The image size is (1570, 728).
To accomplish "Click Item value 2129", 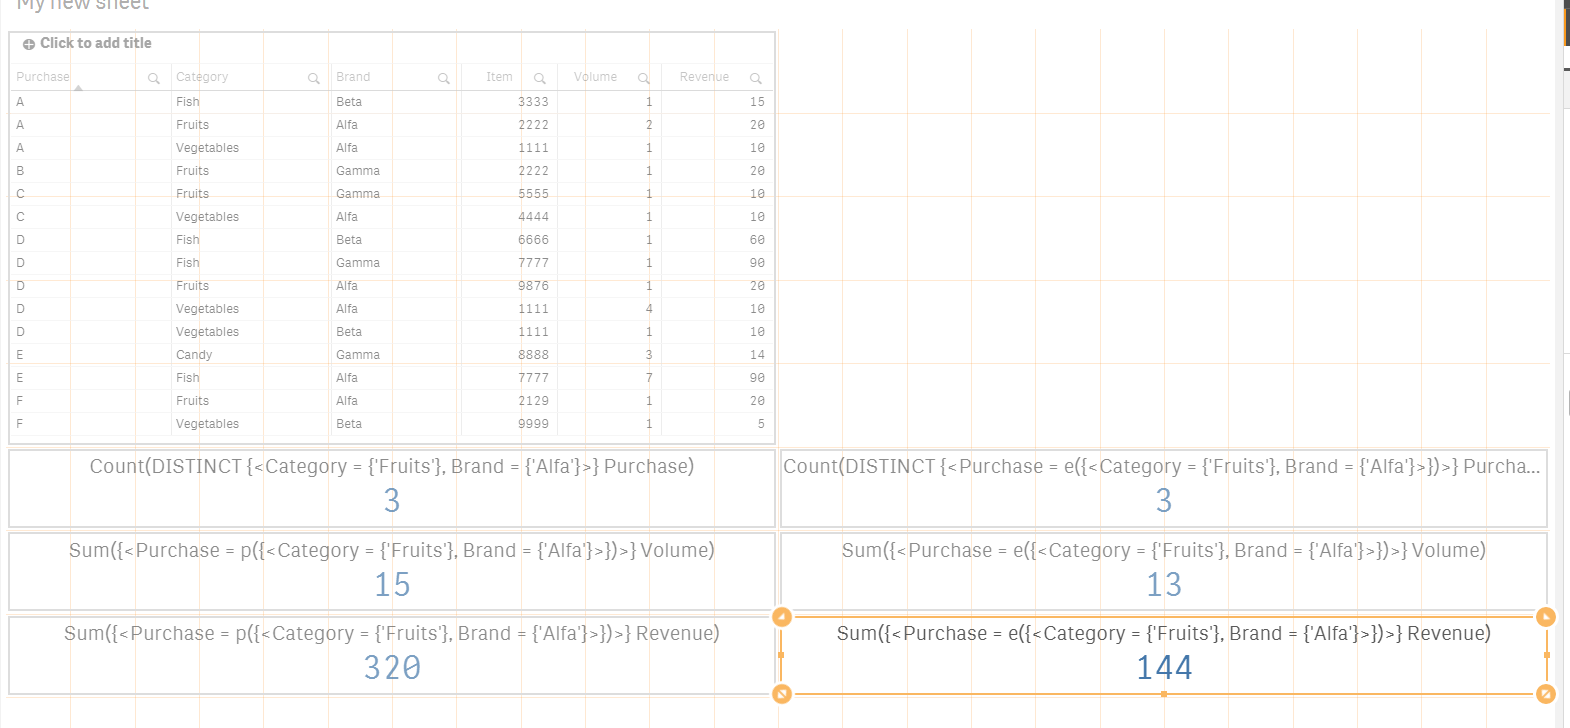I will pyautogui.click(x=533, y=401).
